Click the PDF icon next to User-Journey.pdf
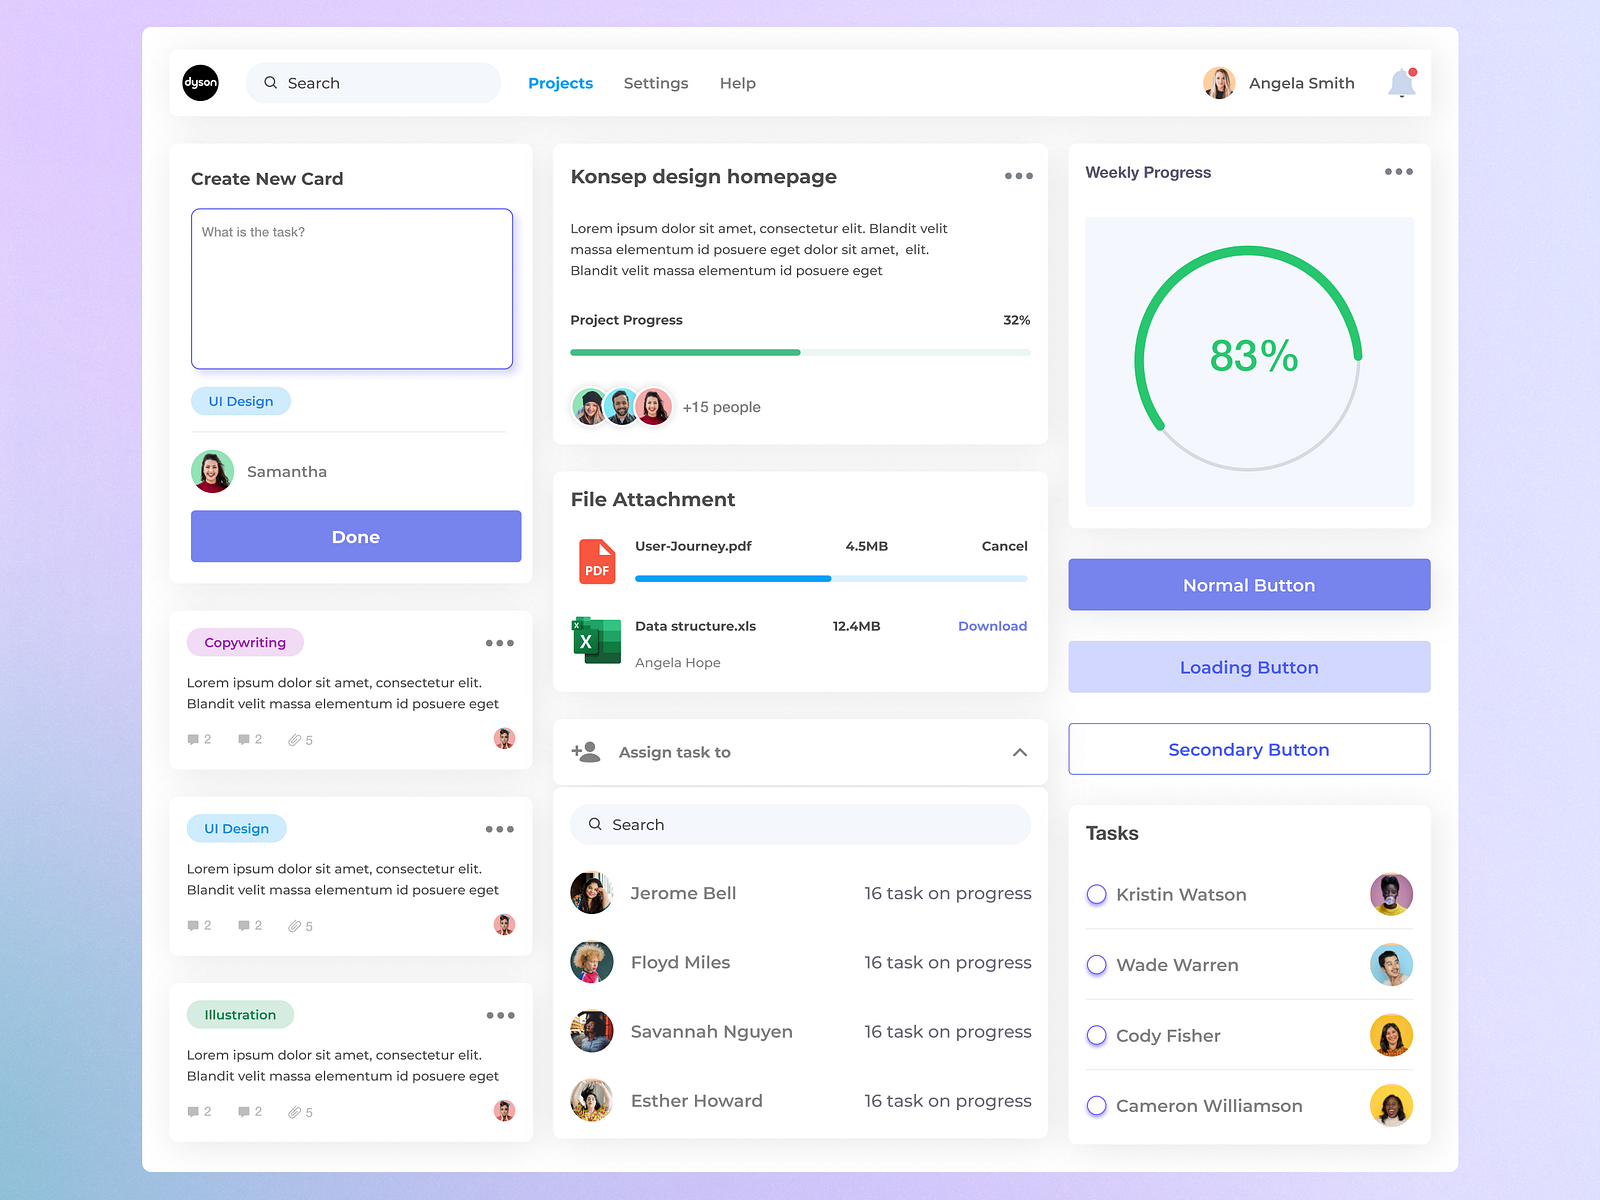 pos(597,561)
